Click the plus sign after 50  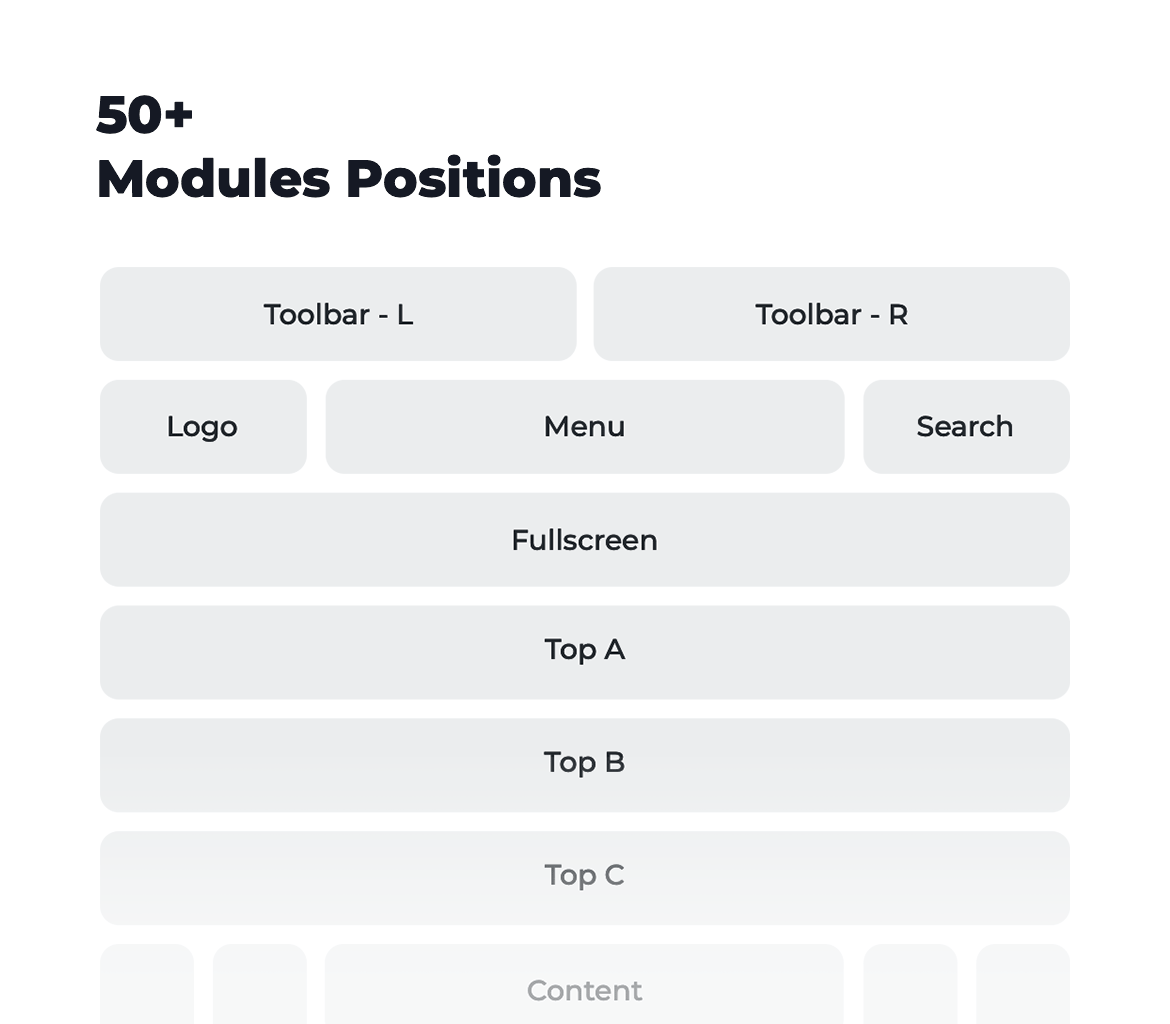(x=179, y=115)
